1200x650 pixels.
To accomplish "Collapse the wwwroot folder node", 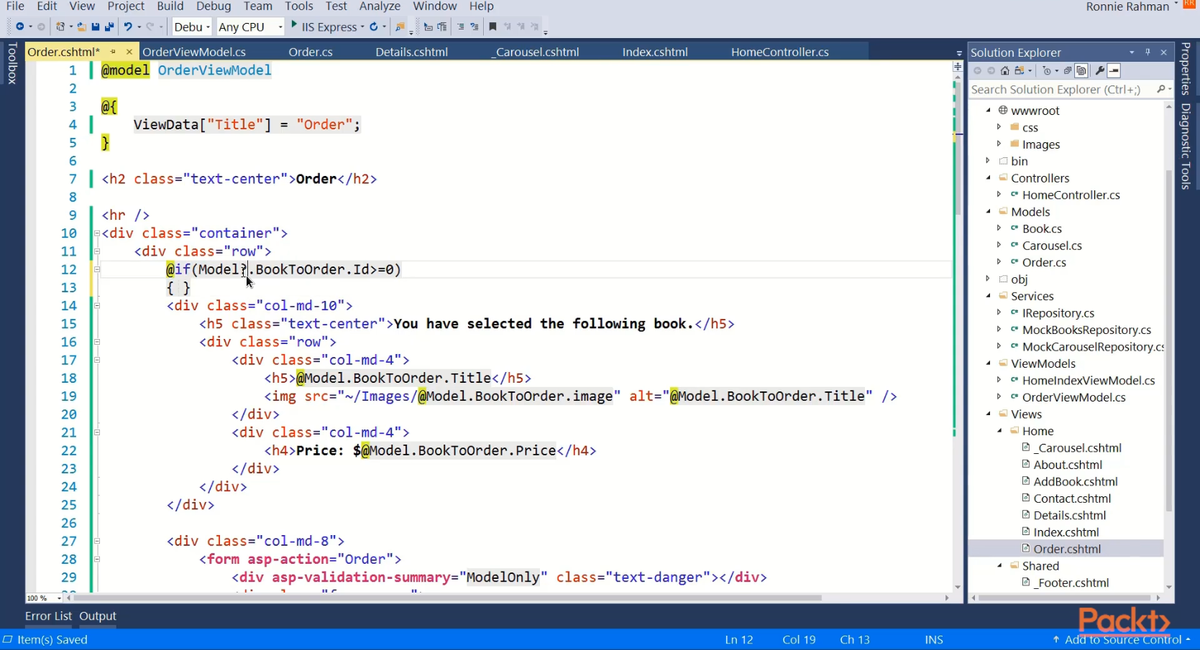I will [x=989, y=110].
